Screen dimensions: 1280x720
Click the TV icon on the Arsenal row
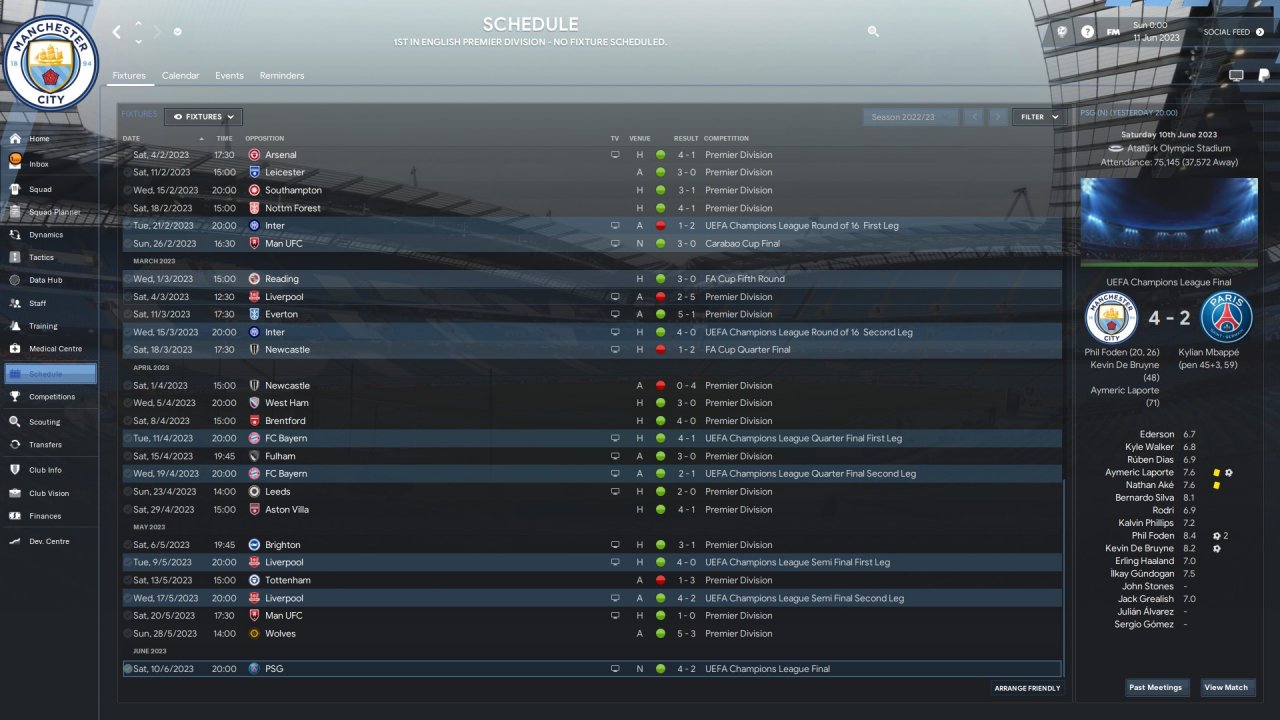tap(615, 155)
